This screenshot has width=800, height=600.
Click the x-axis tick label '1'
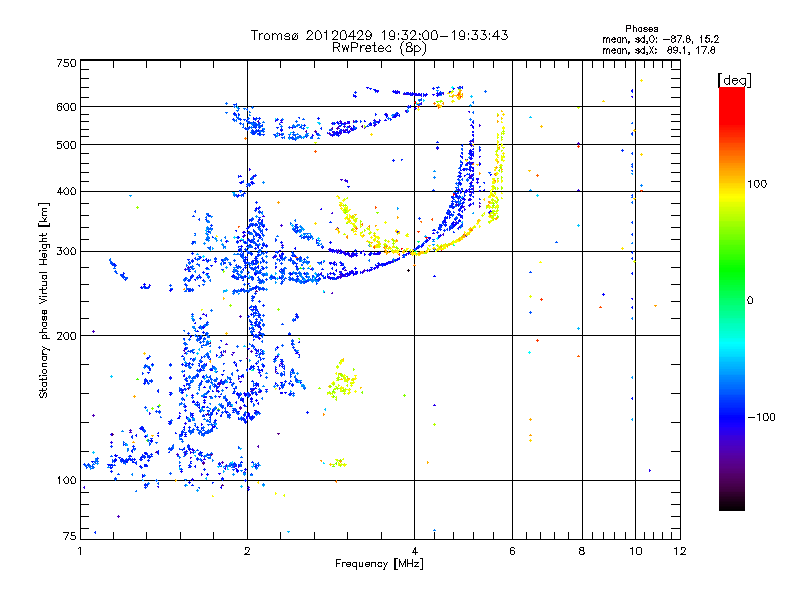tap(80, 551)
